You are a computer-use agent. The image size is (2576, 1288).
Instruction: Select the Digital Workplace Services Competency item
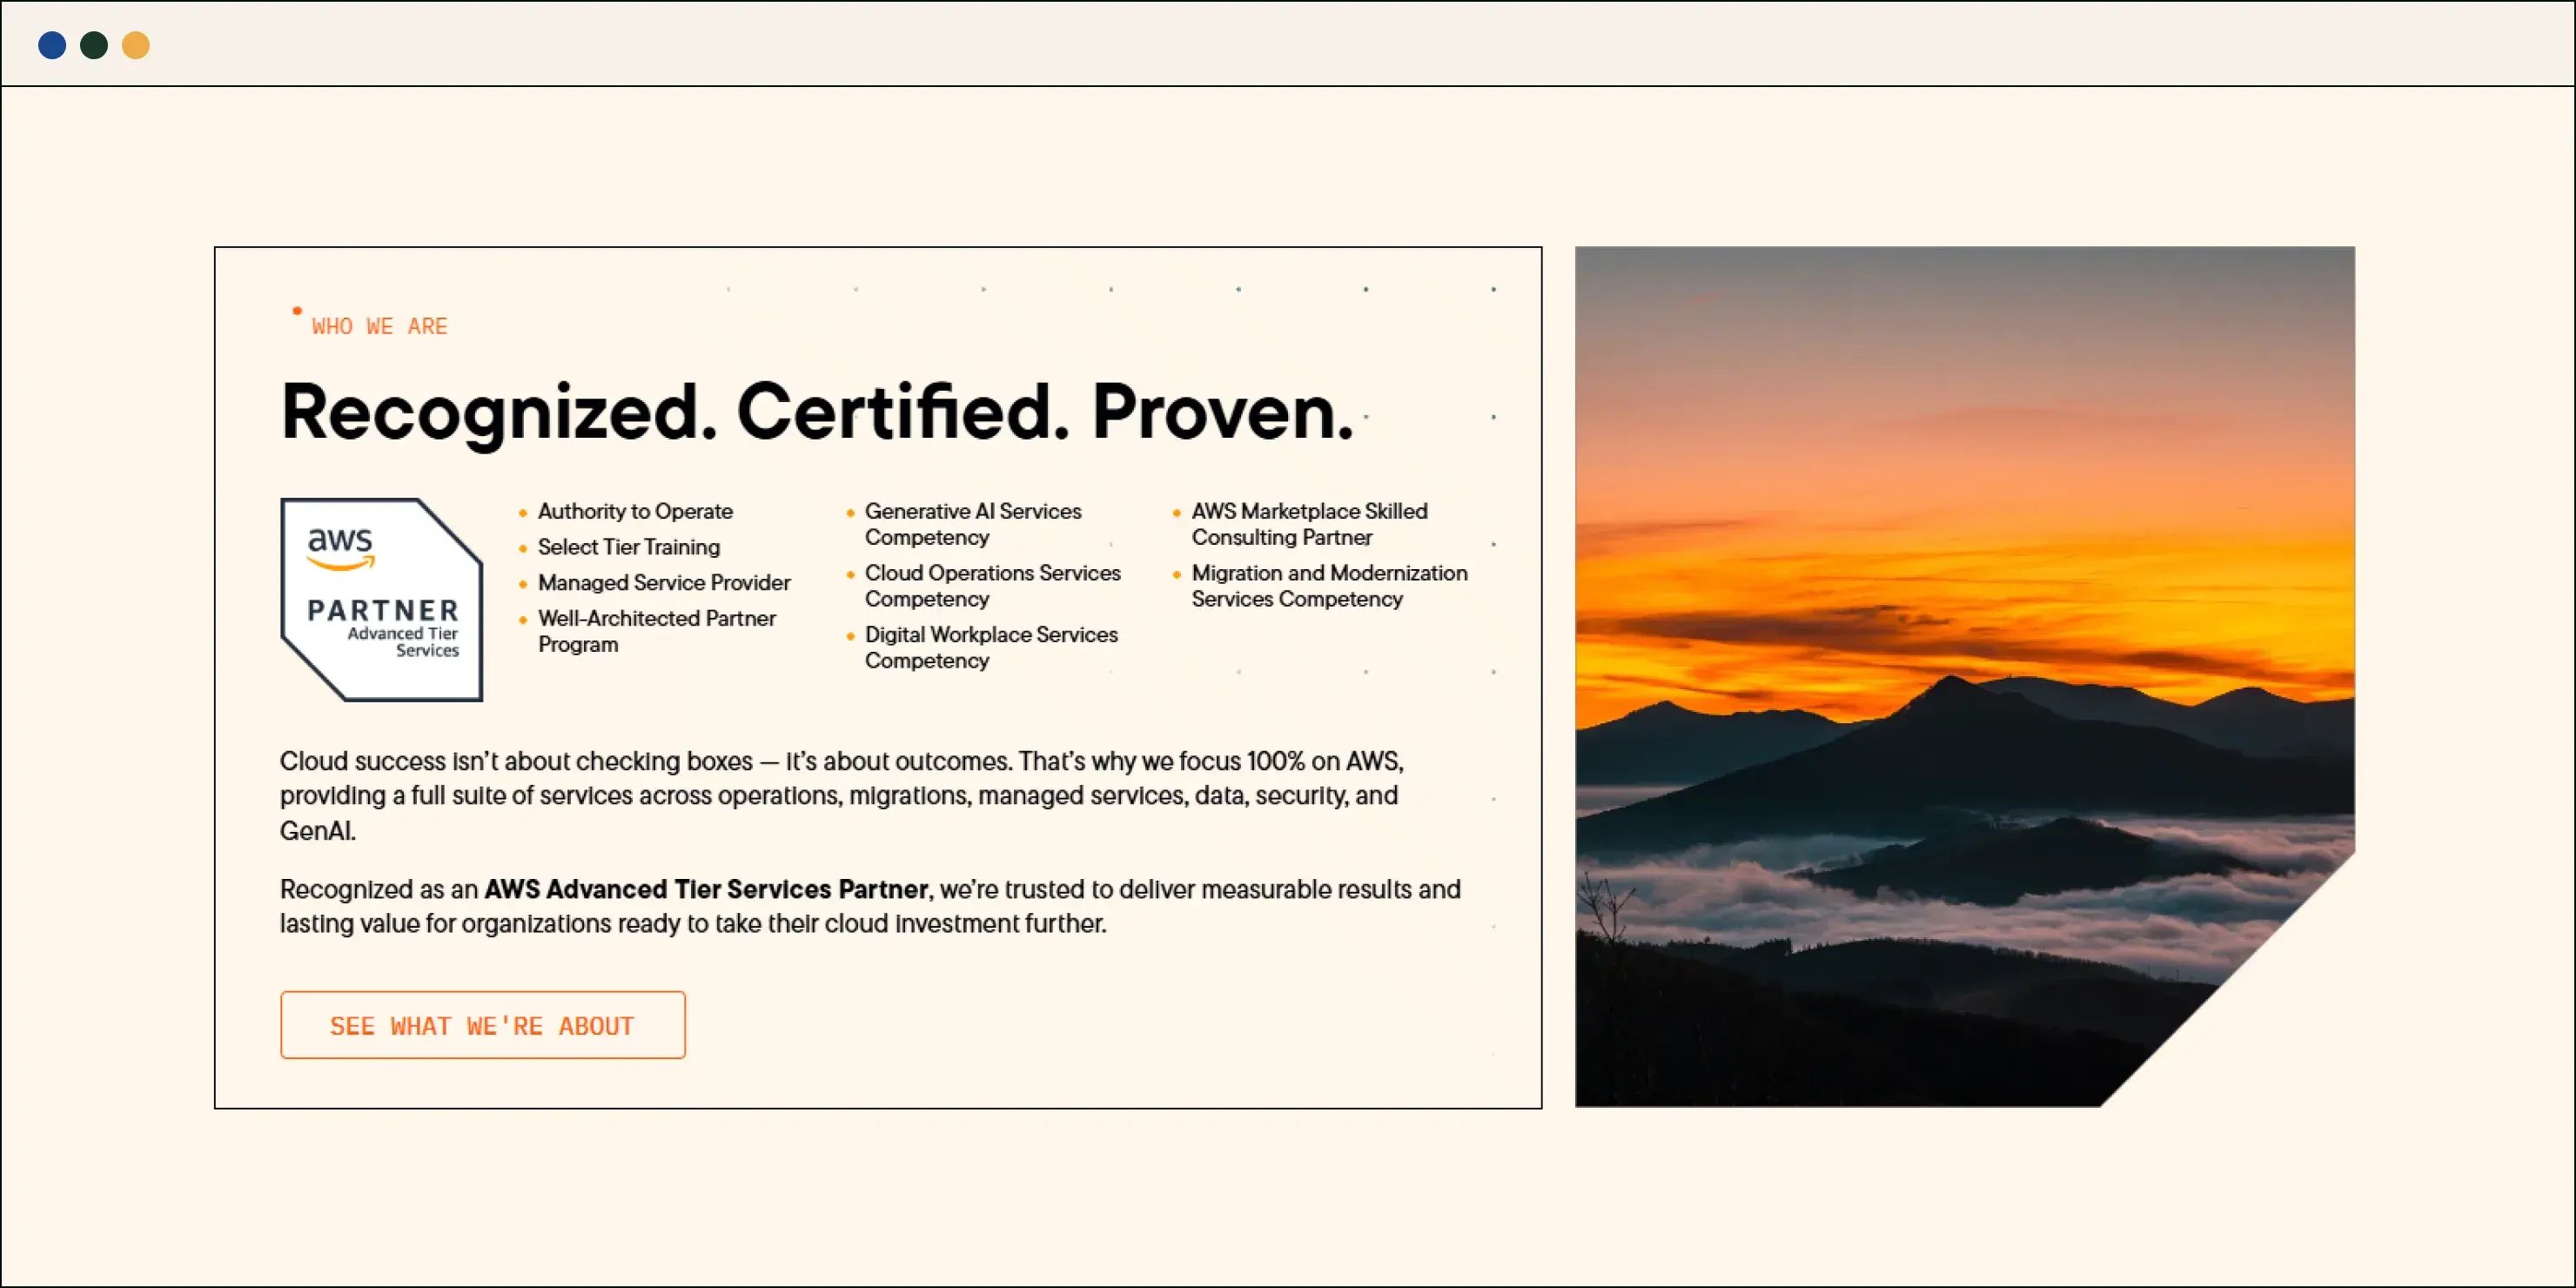[991, 647]
